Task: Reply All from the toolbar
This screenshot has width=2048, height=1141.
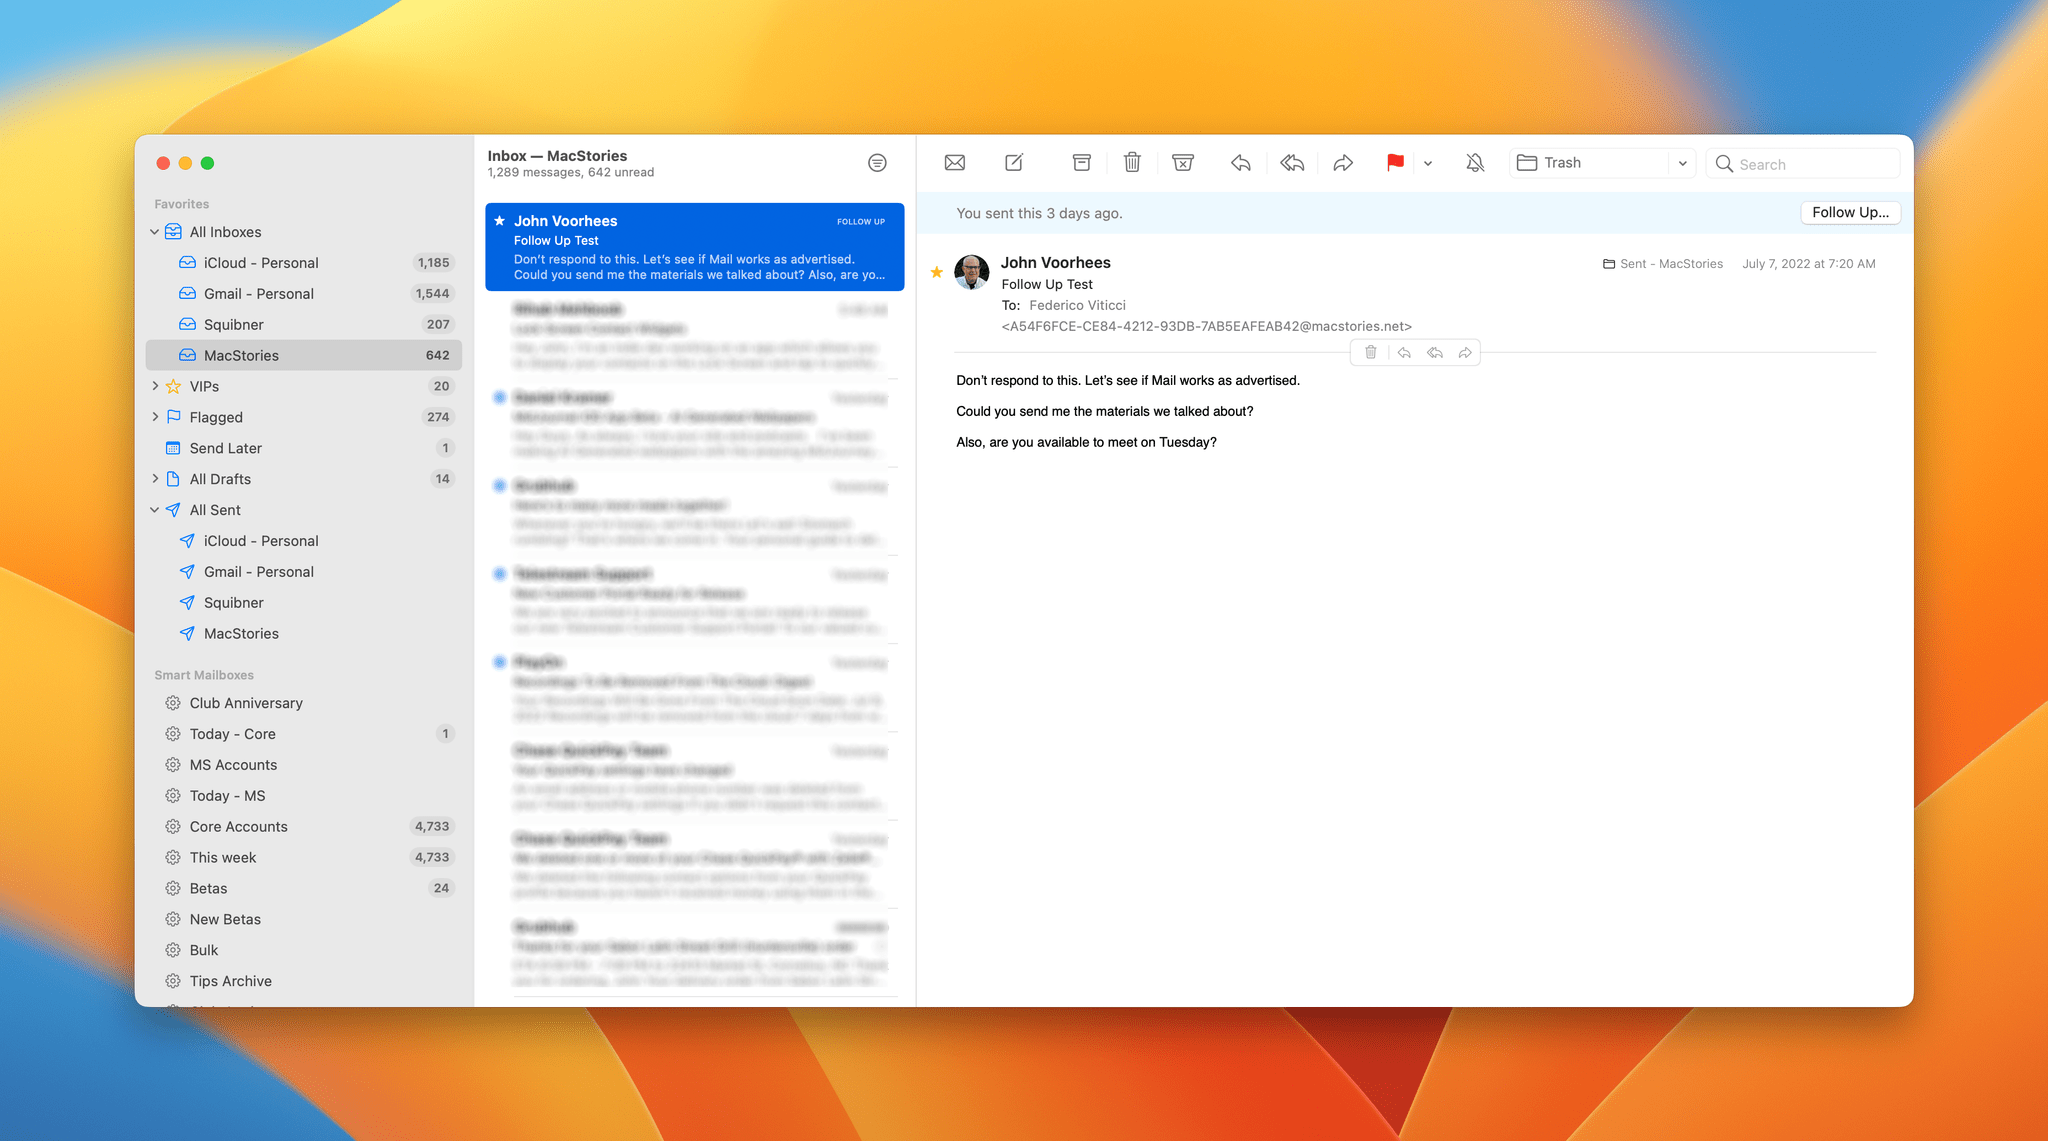Action: click(x=1292, y=163)
